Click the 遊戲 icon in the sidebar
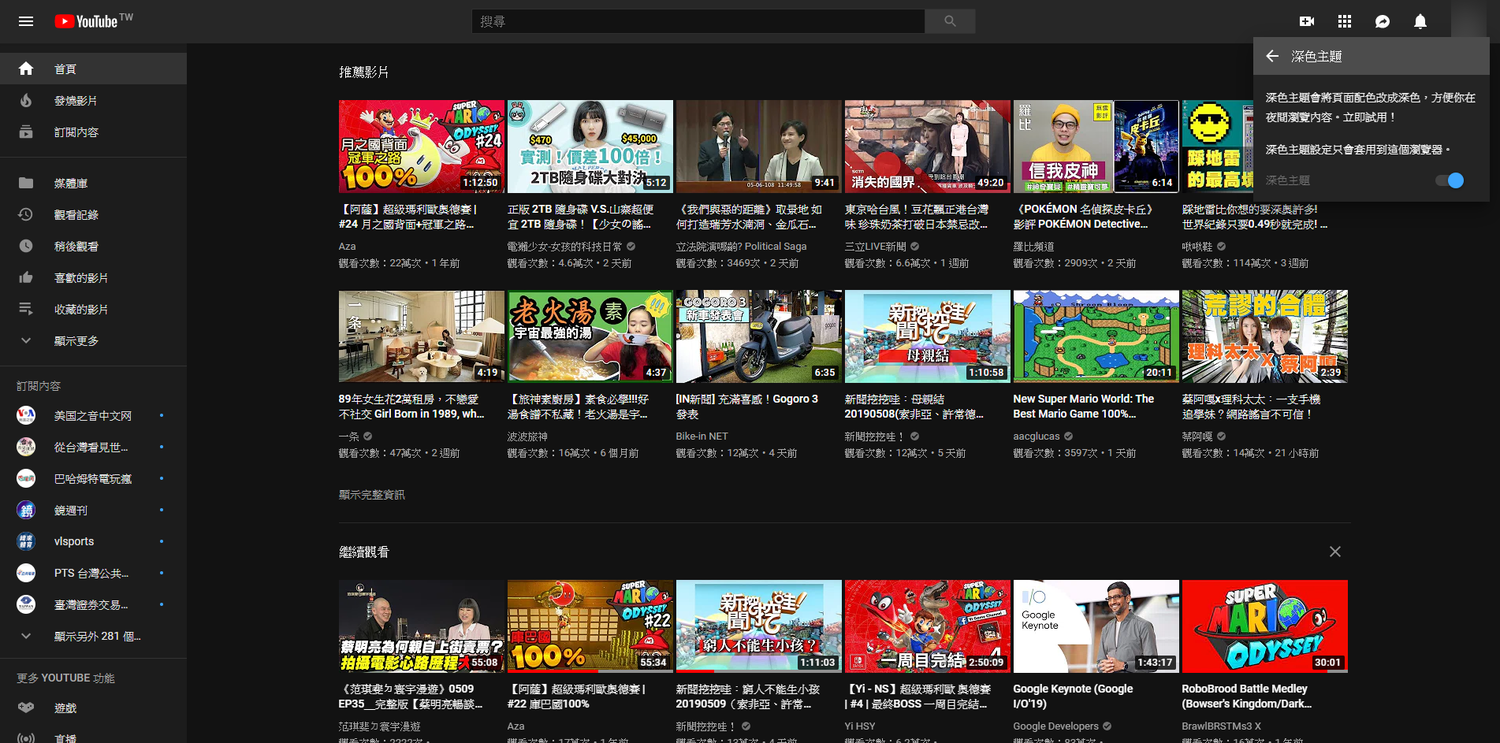 [x=26, y=708]
